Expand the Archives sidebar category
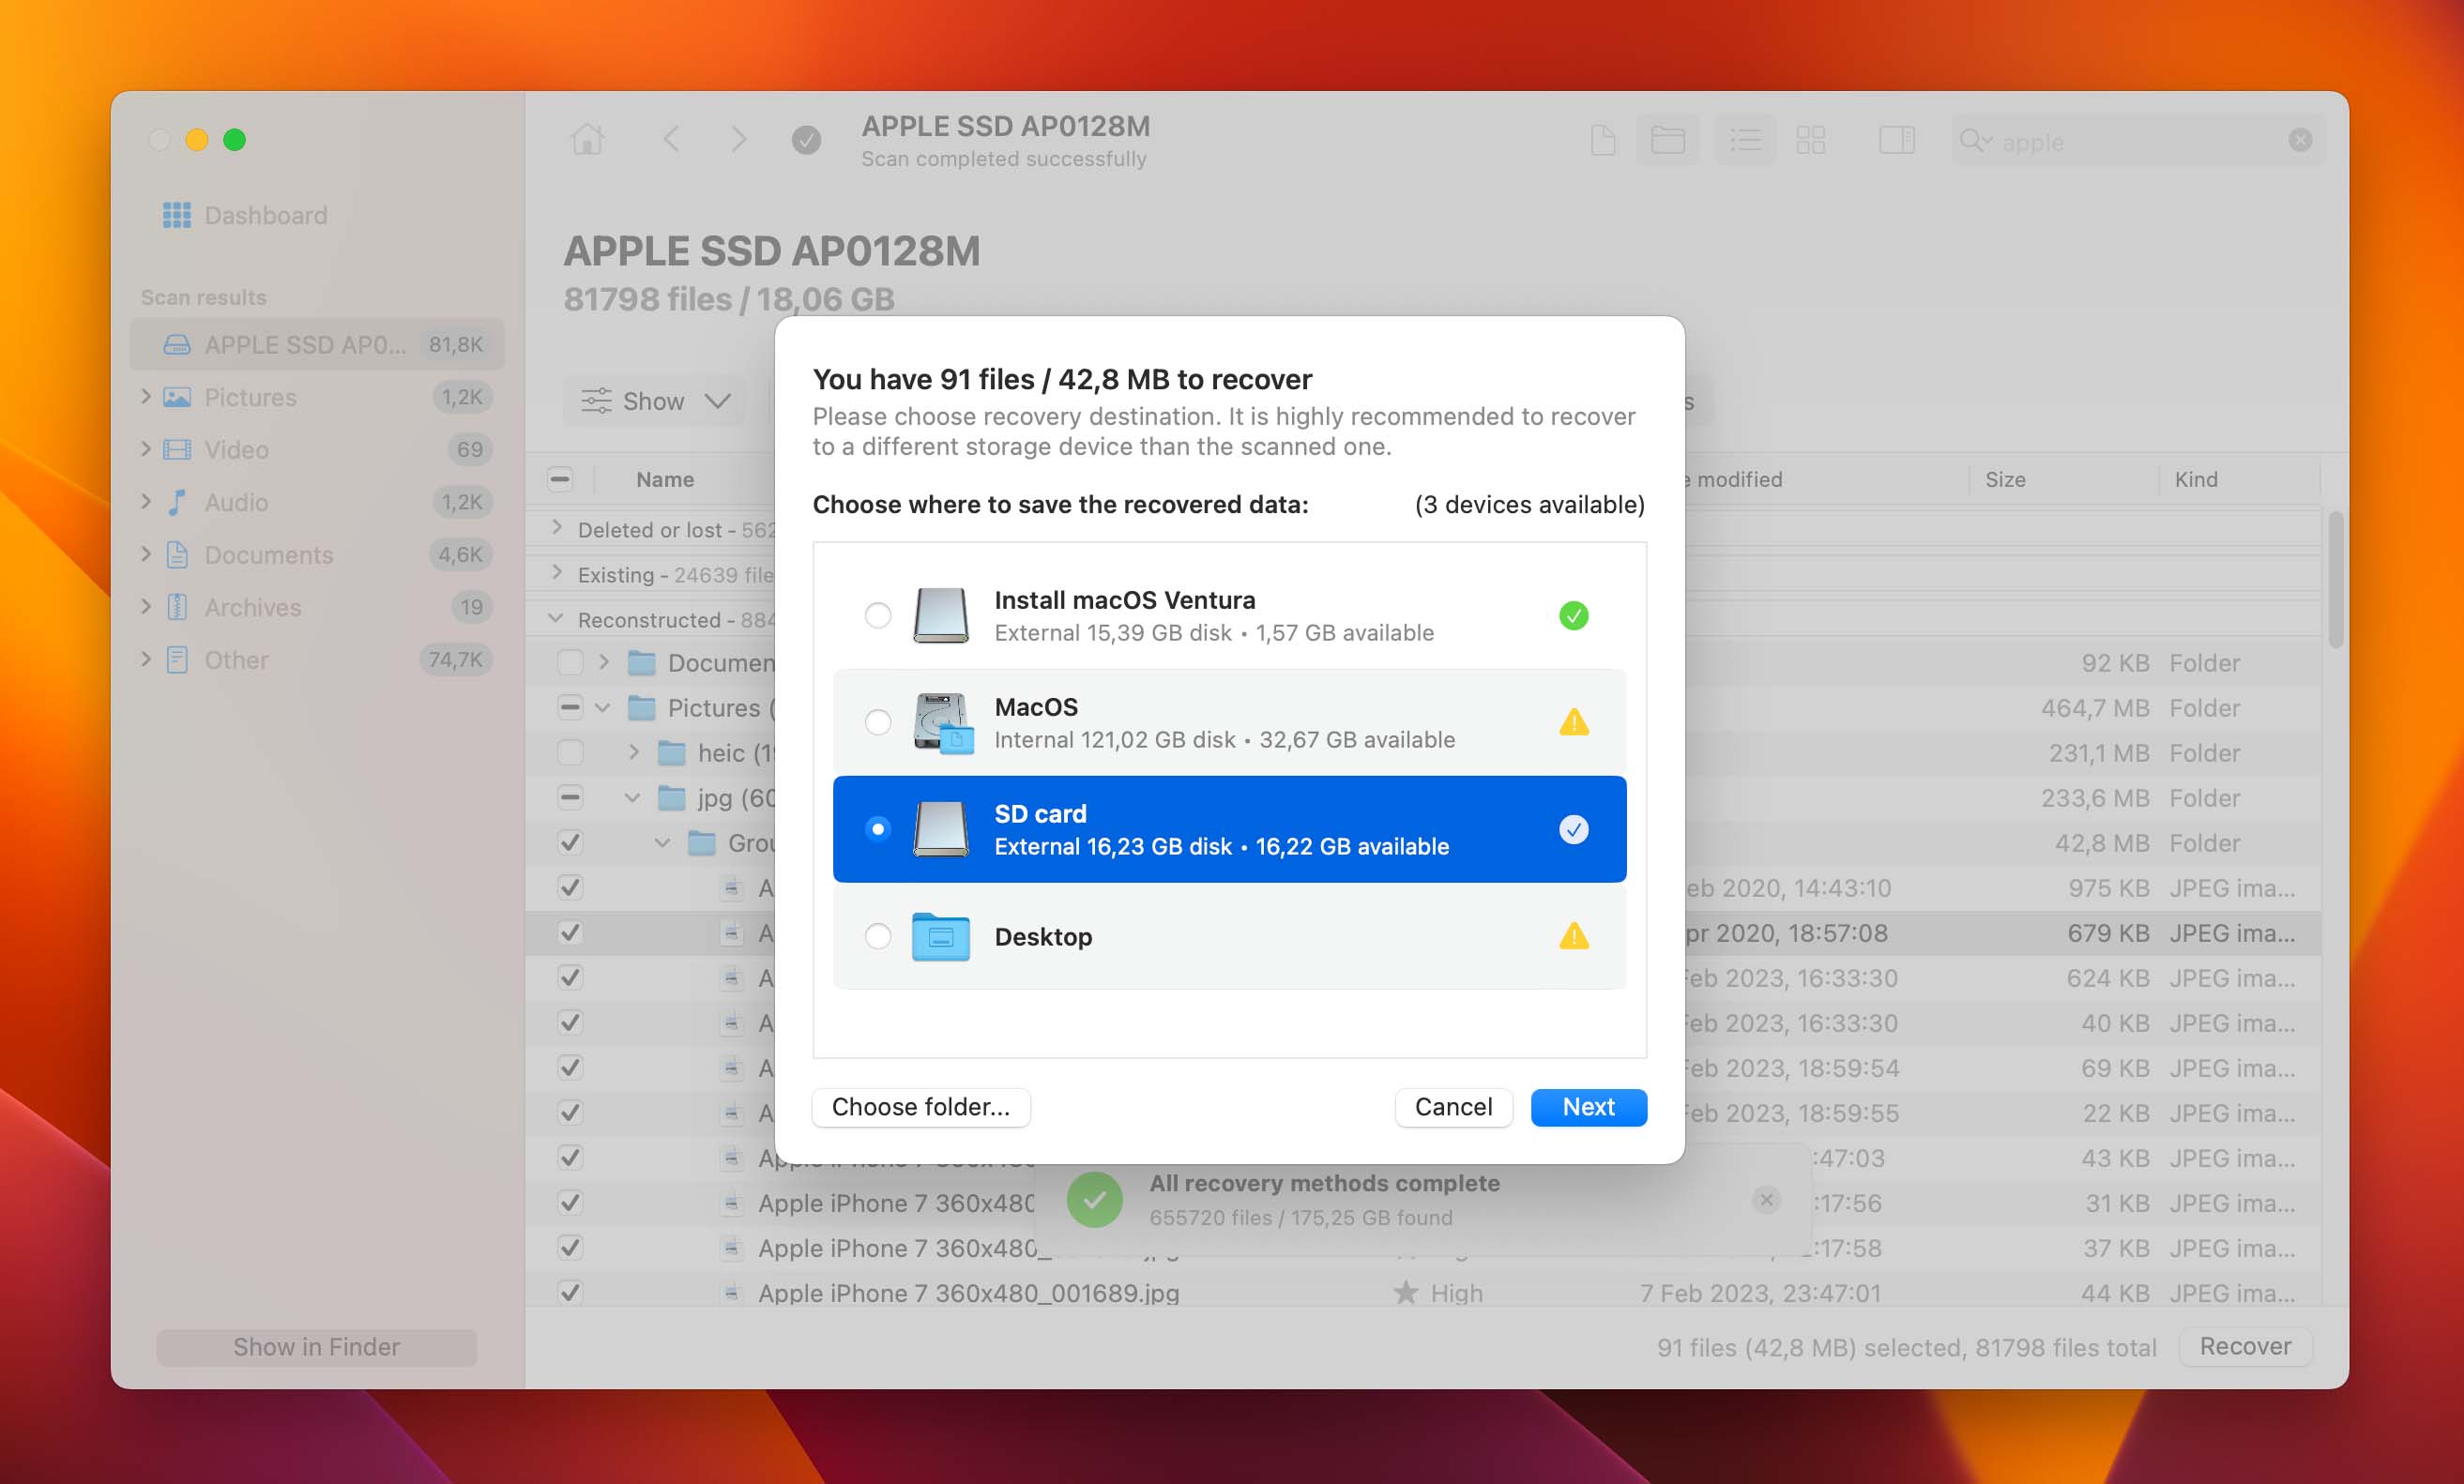Screen dimensions: 2464x1484 (146, 607)
